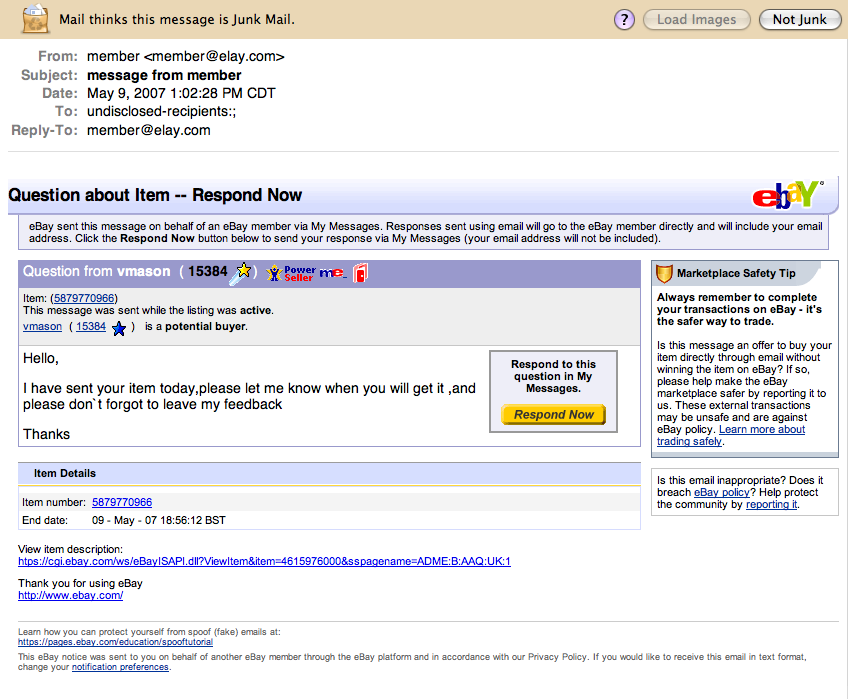Open the 'me' page icon
Viewport: 848px width, 699px height.
tap(333, 273)
